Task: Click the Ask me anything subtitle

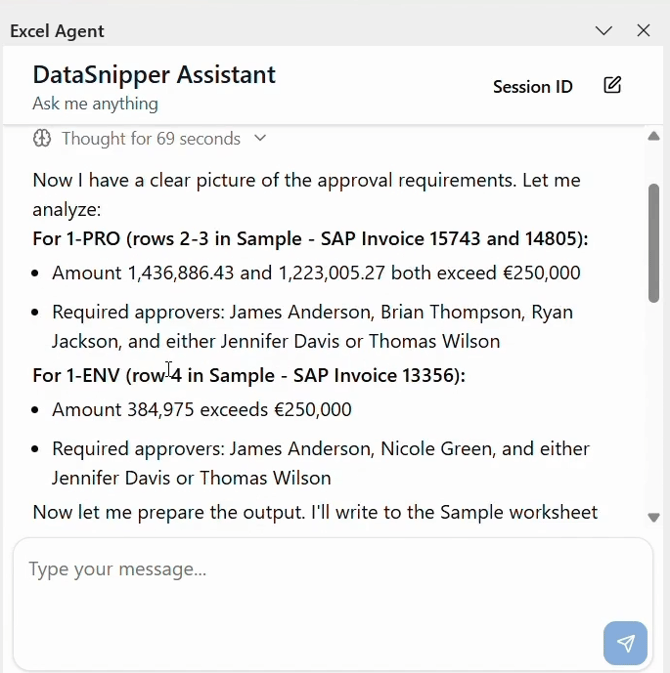Action: tap(95, 104)
